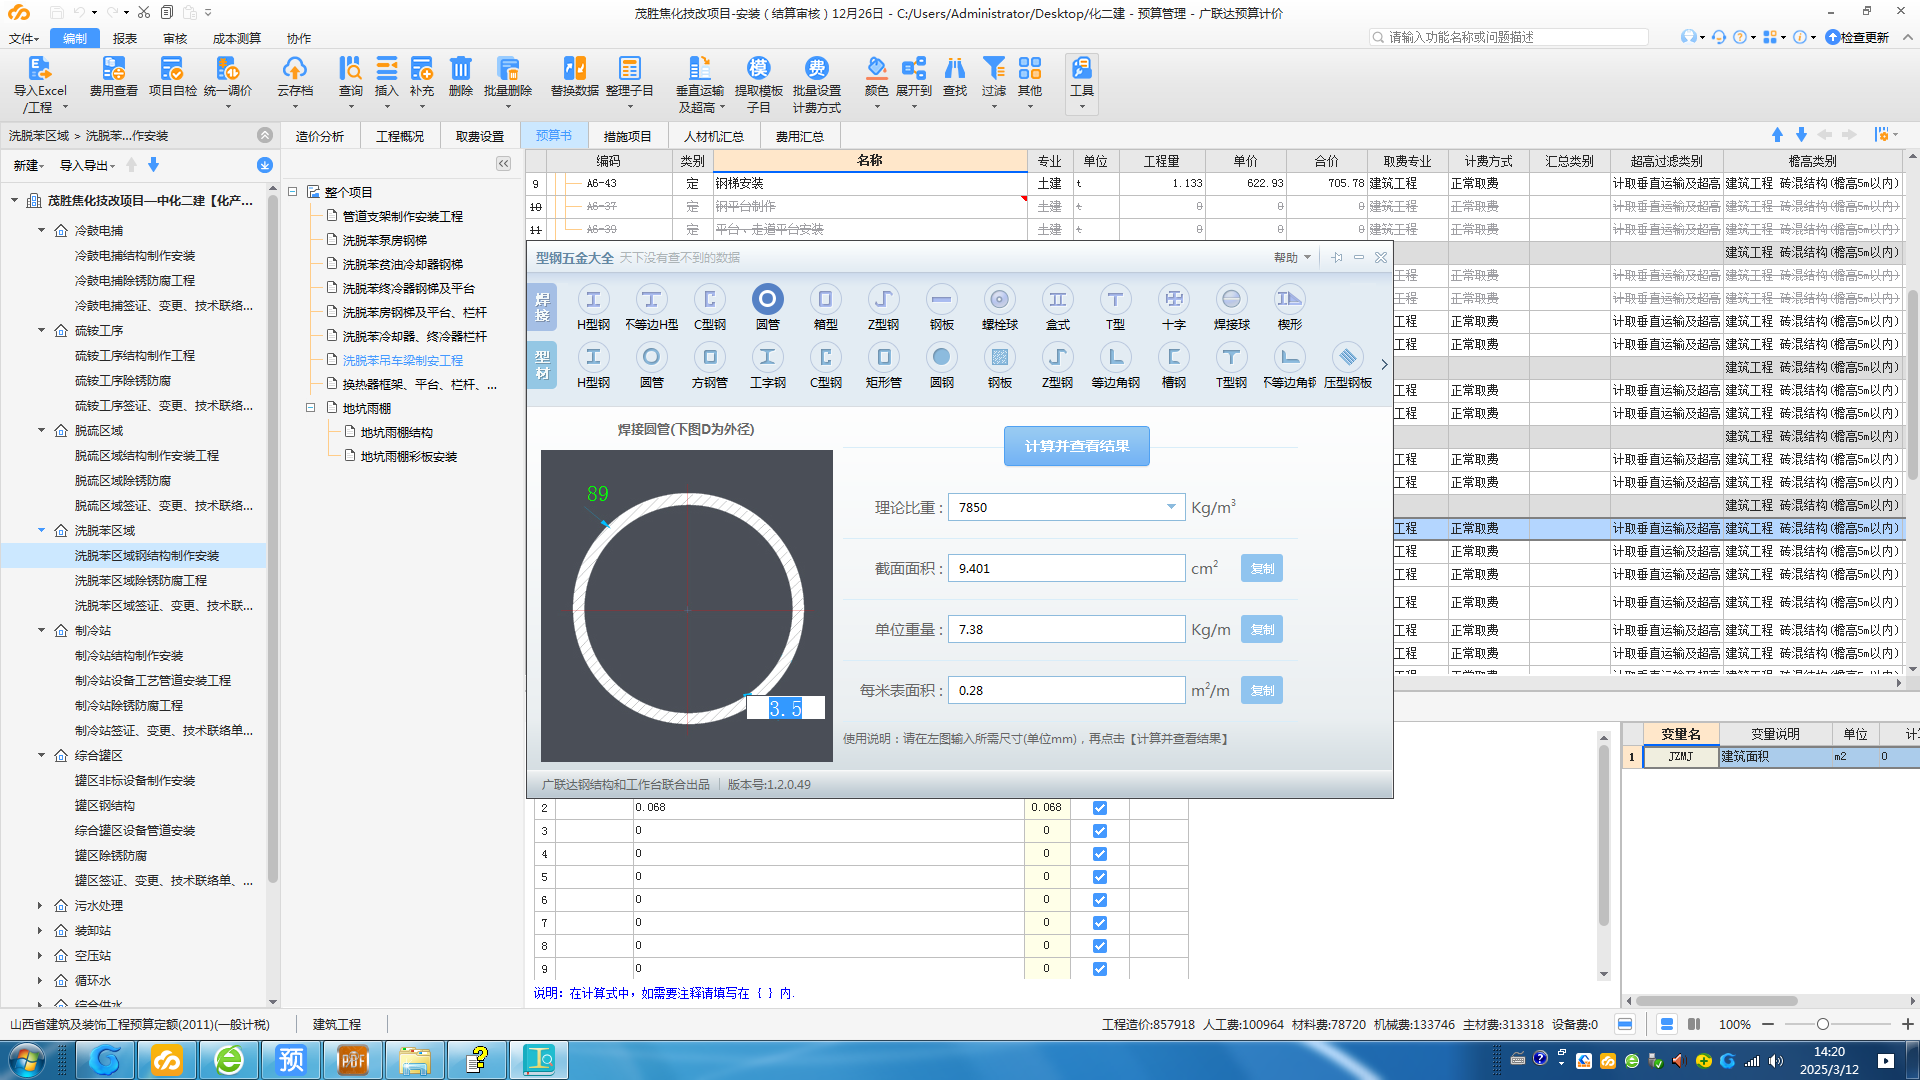Open the 理论比重 7850 dropdown

1171,507
